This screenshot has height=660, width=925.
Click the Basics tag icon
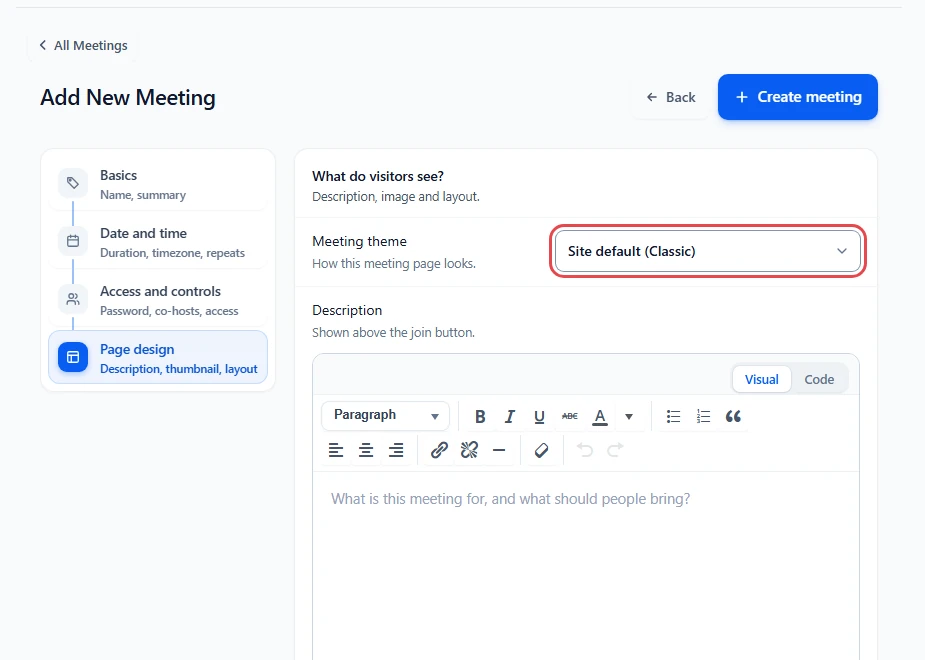[x=73, y=183]
